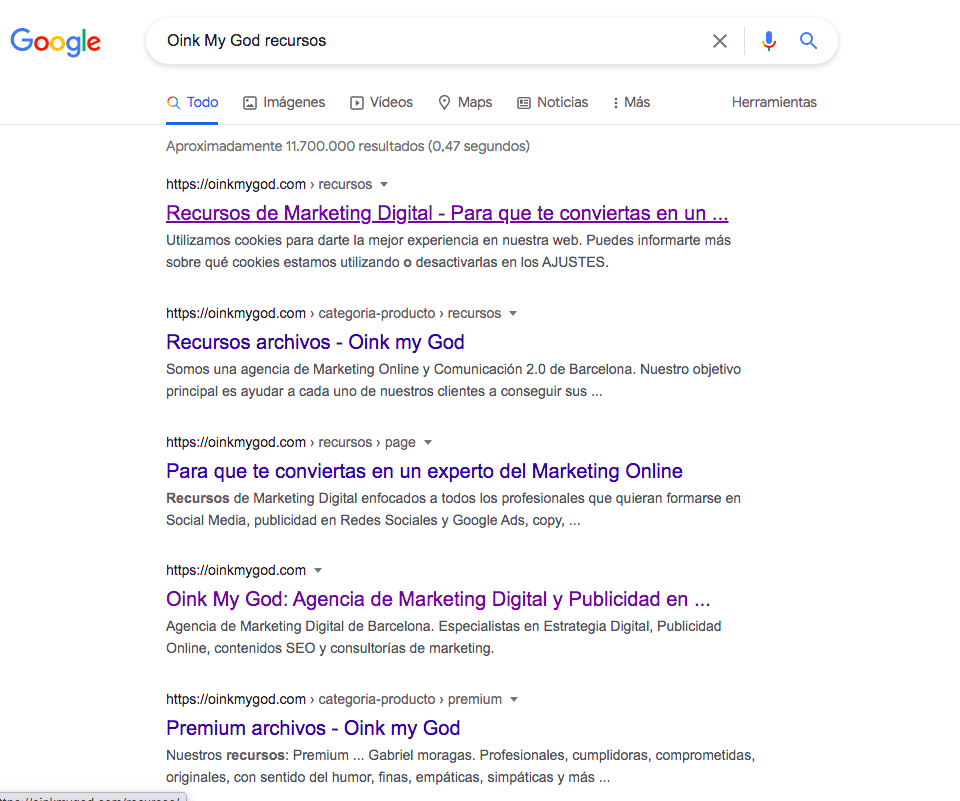Expand arrow next to recursos › page URL

[x=428, y=443]
